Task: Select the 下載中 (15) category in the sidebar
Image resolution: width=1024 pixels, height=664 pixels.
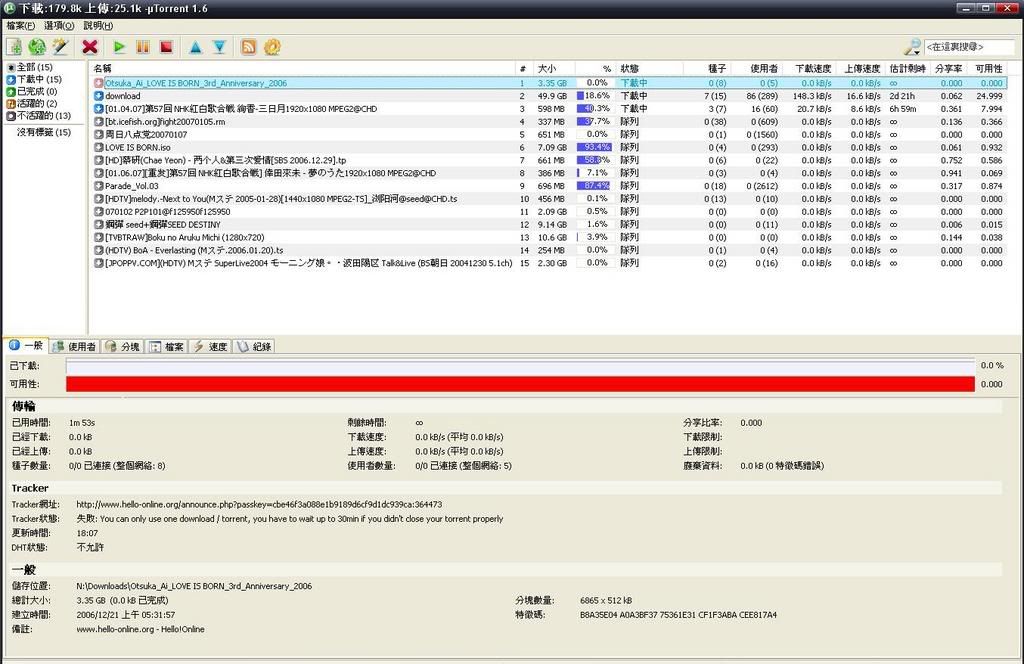Action: tap(34, 79)
